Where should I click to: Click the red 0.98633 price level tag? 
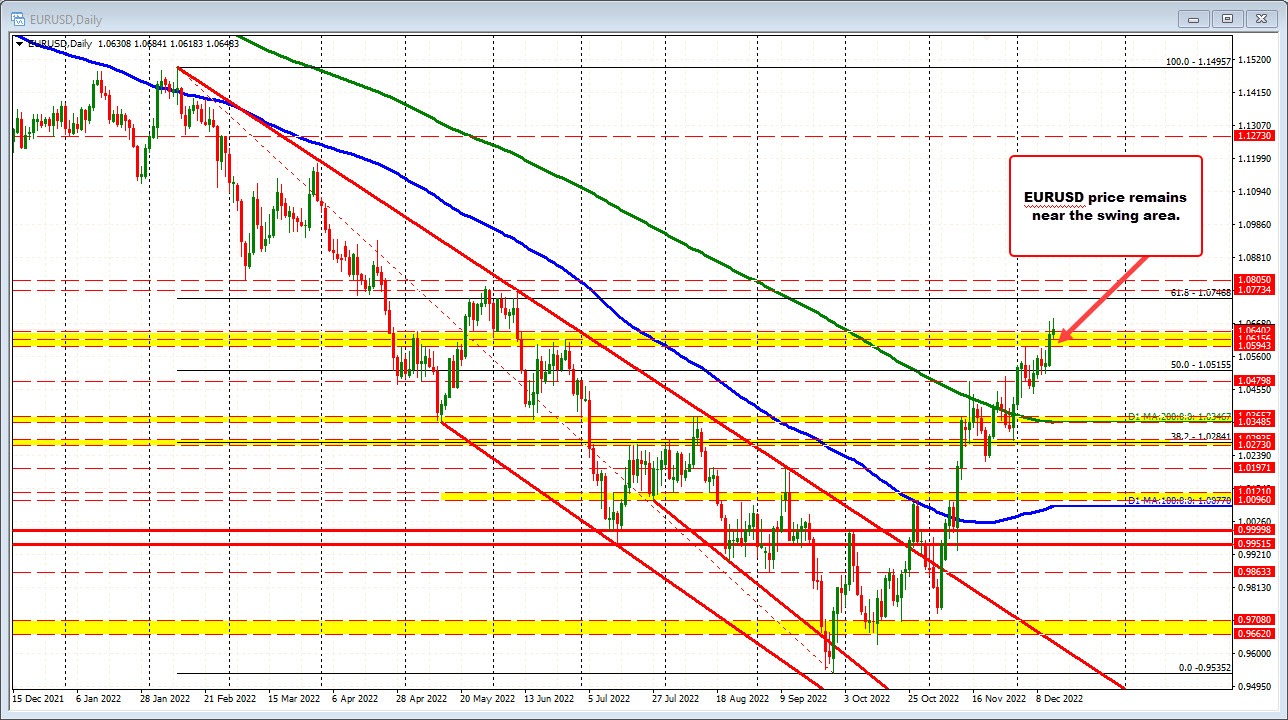tap(1254, 571)
